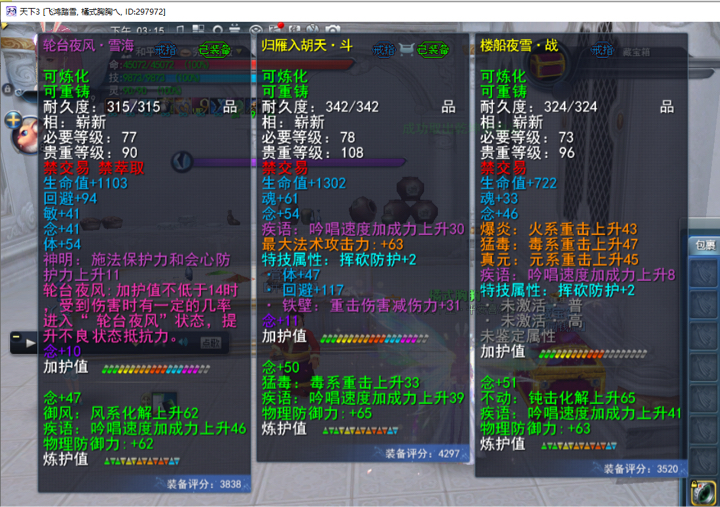This screenshot has width=720, height=507.
Task: Click the 藏宝箱 label near the chest
Action: click(x=636, y=52)
